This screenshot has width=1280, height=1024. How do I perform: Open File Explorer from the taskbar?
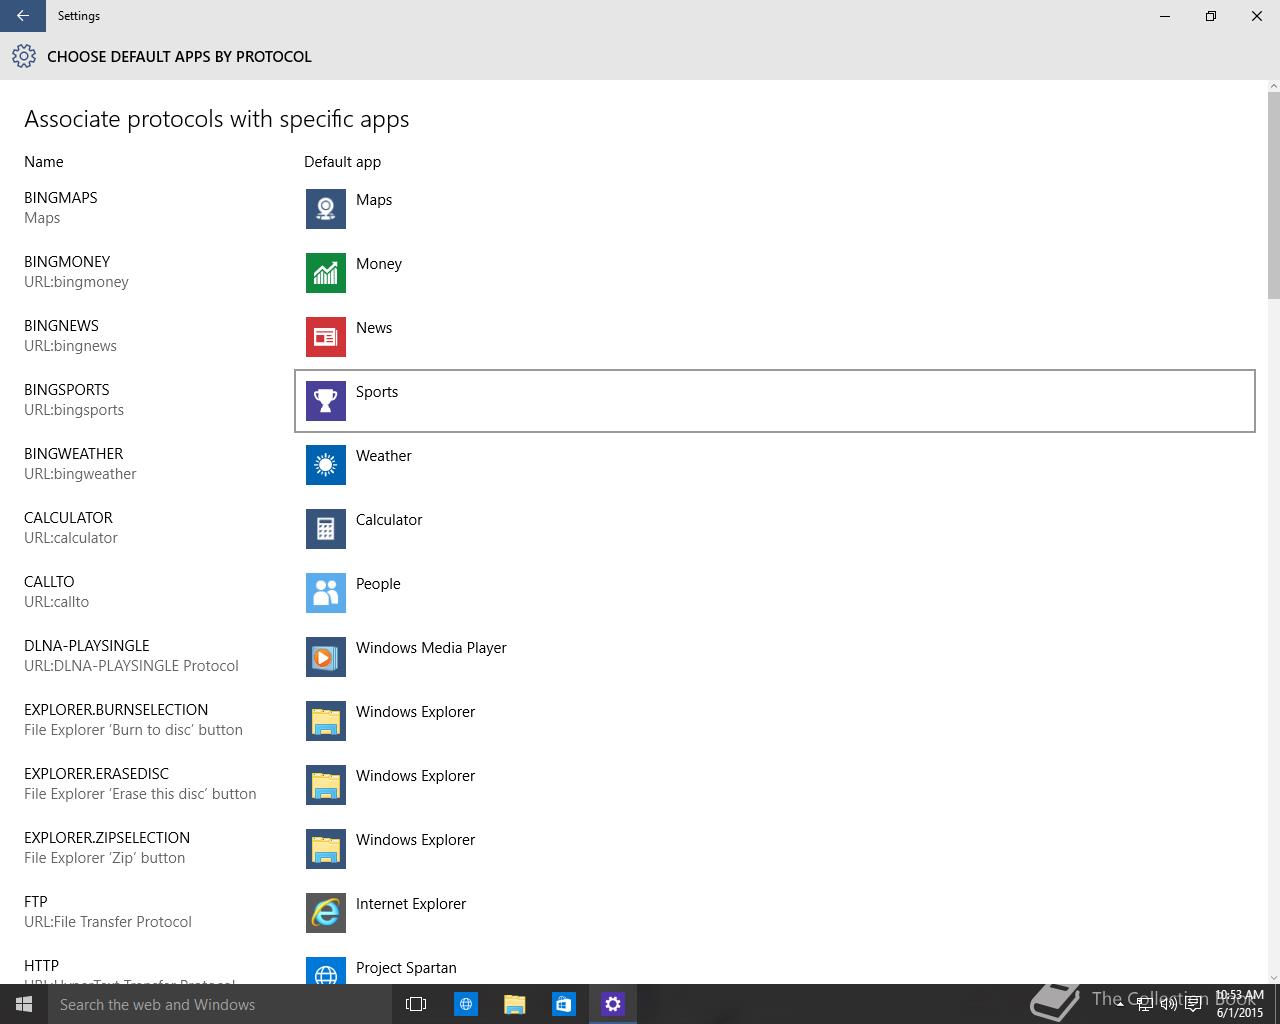514,1004
